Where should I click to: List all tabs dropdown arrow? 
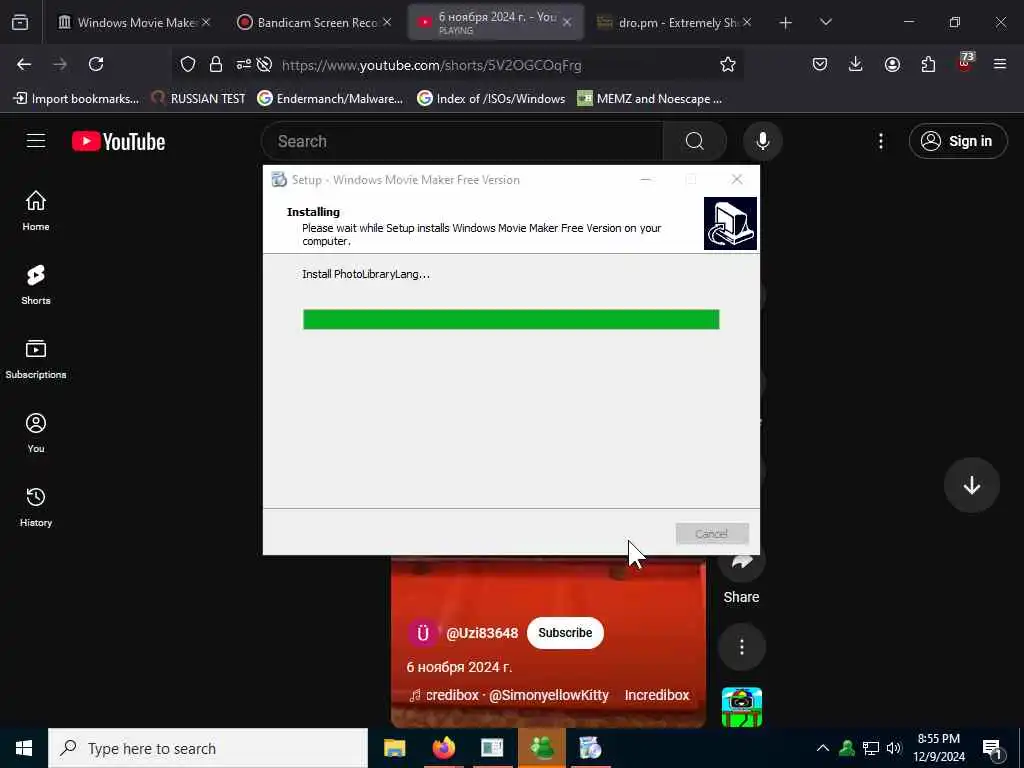[x=825, y=22]
